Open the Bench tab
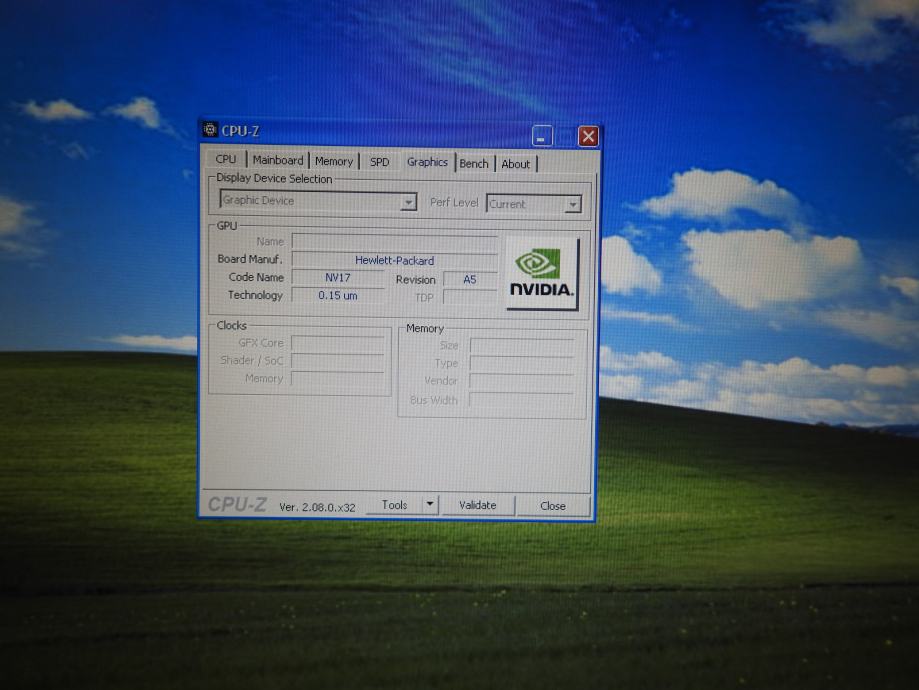The height and width of the screenshot is (690, 919). click(474, 164)
